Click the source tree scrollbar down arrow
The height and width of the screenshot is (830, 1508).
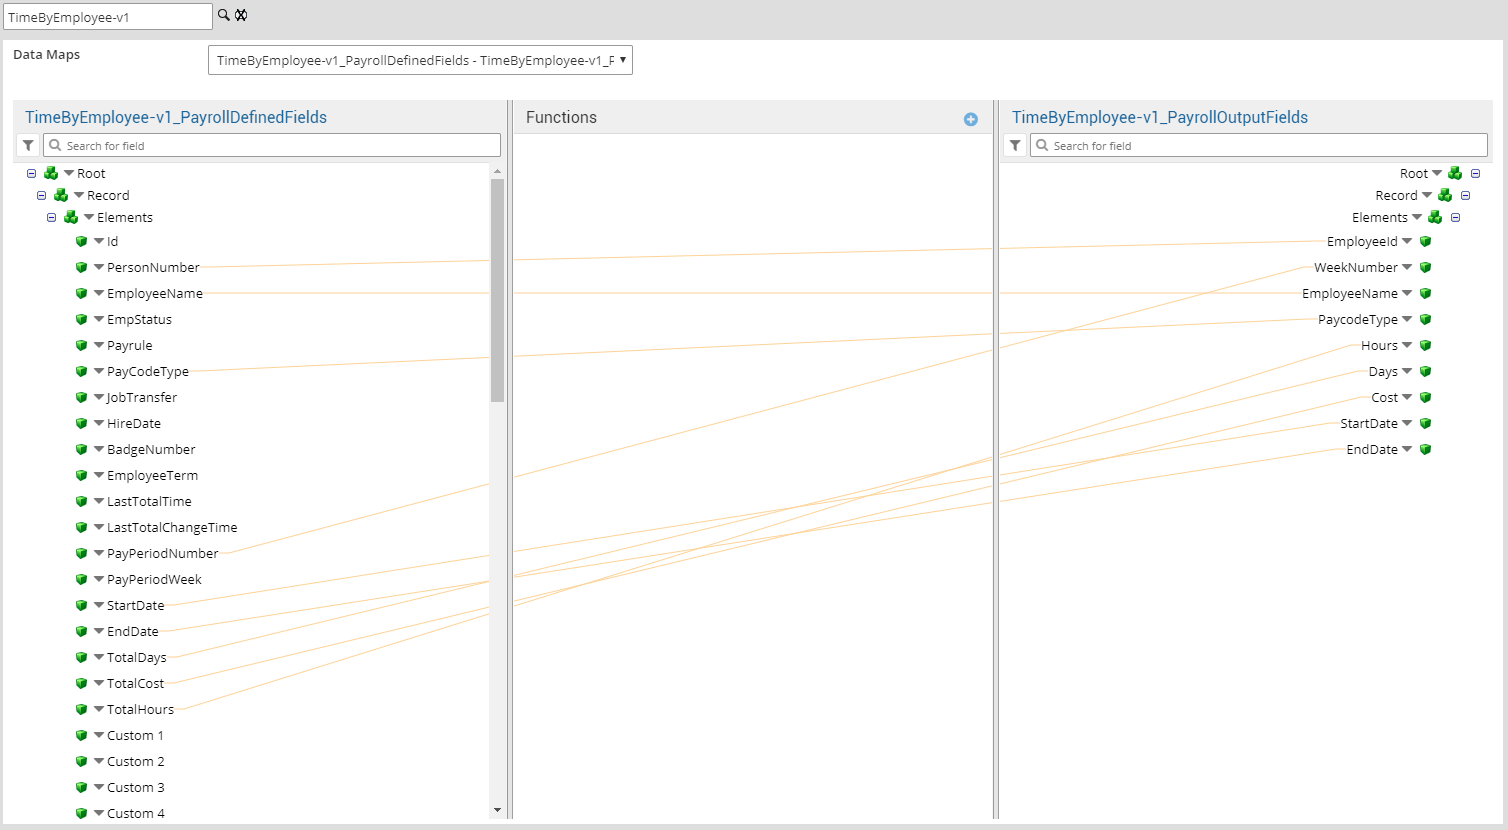[x=497, y=810]
